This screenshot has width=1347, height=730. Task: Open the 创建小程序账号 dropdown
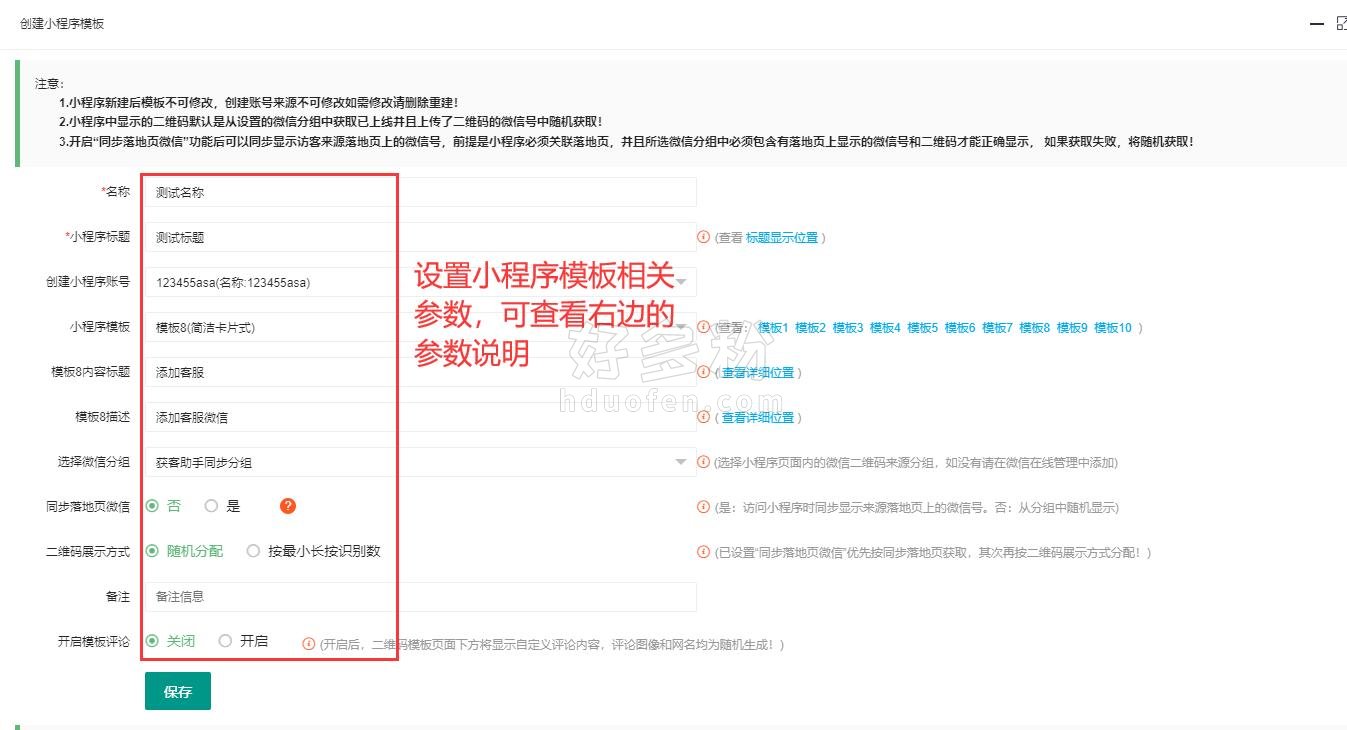(420, 282)
